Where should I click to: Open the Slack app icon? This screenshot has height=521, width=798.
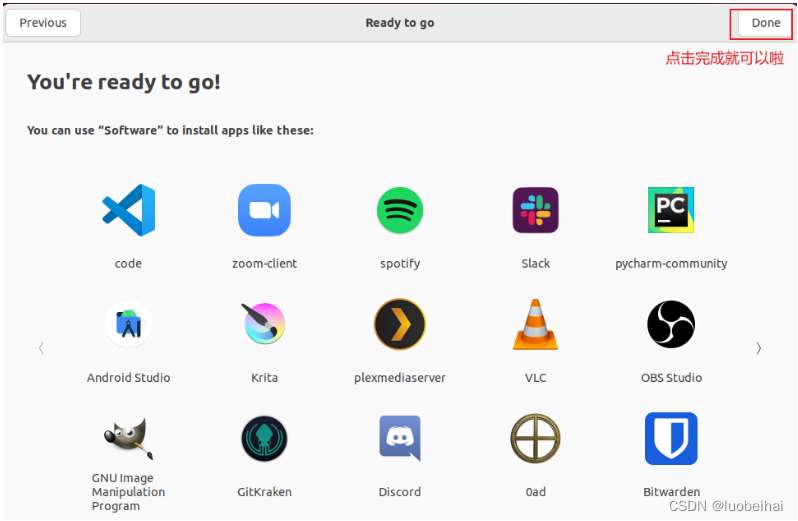535,210
